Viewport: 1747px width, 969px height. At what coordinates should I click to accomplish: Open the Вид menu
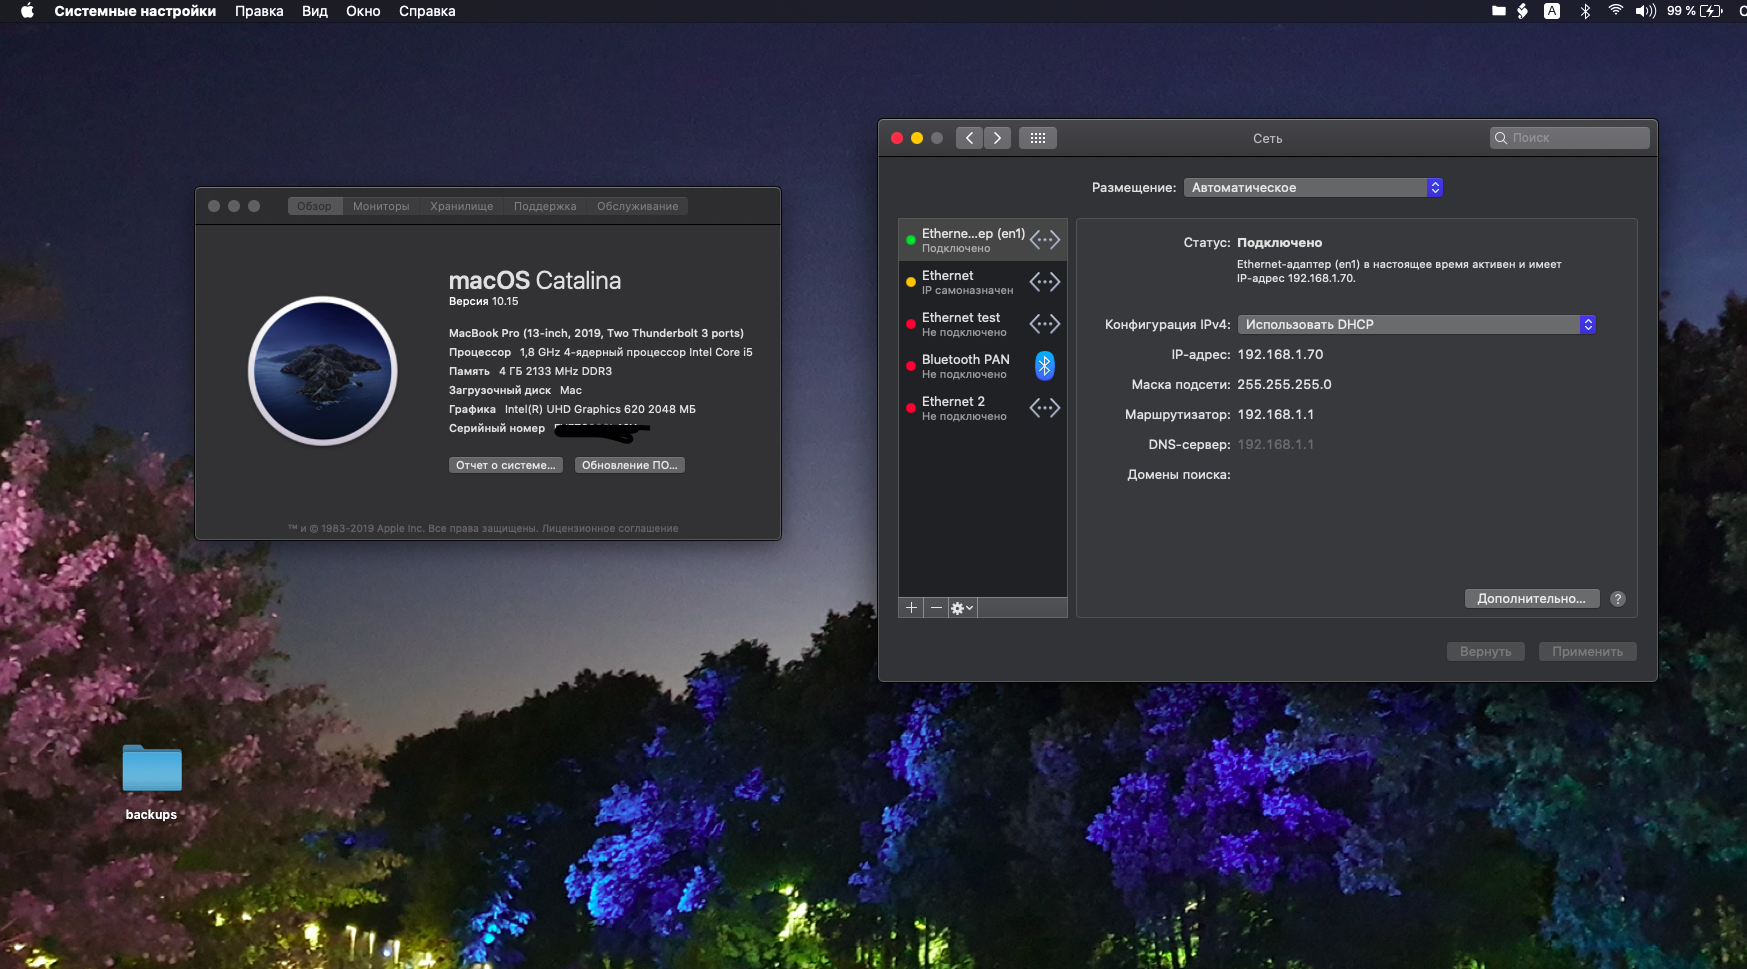coord(315,11)
